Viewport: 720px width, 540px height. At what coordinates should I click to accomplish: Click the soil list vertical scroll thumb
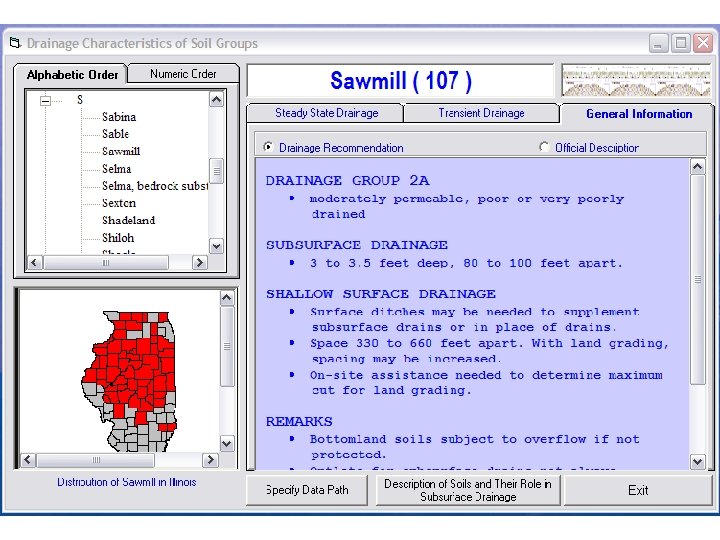(x=216, y=171)
